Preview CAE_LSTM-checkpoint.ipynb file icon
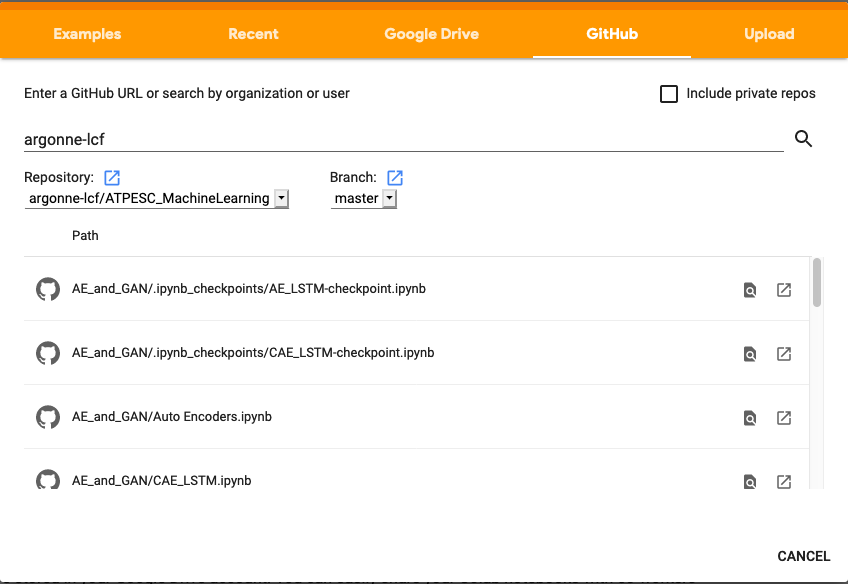The width and height of the screenshot is (848, 584). 750,354
